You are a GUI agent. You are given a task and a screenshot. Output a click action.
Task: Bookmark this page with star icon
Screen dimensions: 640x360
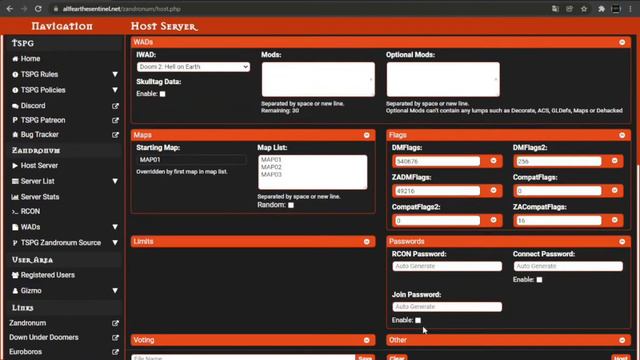pyautogui.click(x=584, y=9)
